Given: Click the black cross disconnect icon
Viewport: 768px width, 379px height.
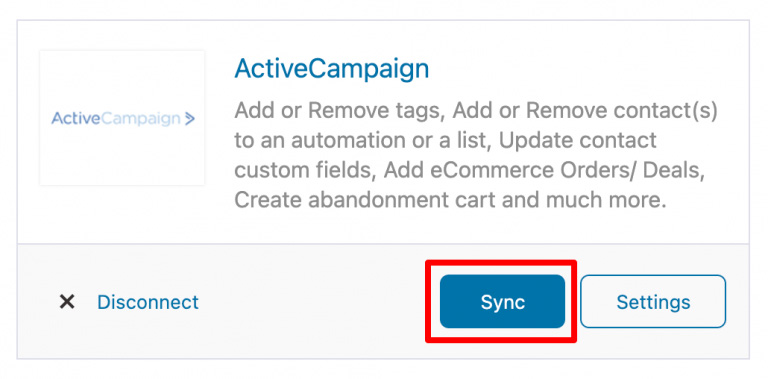Looking at the screenshot, I should point(67,302).
